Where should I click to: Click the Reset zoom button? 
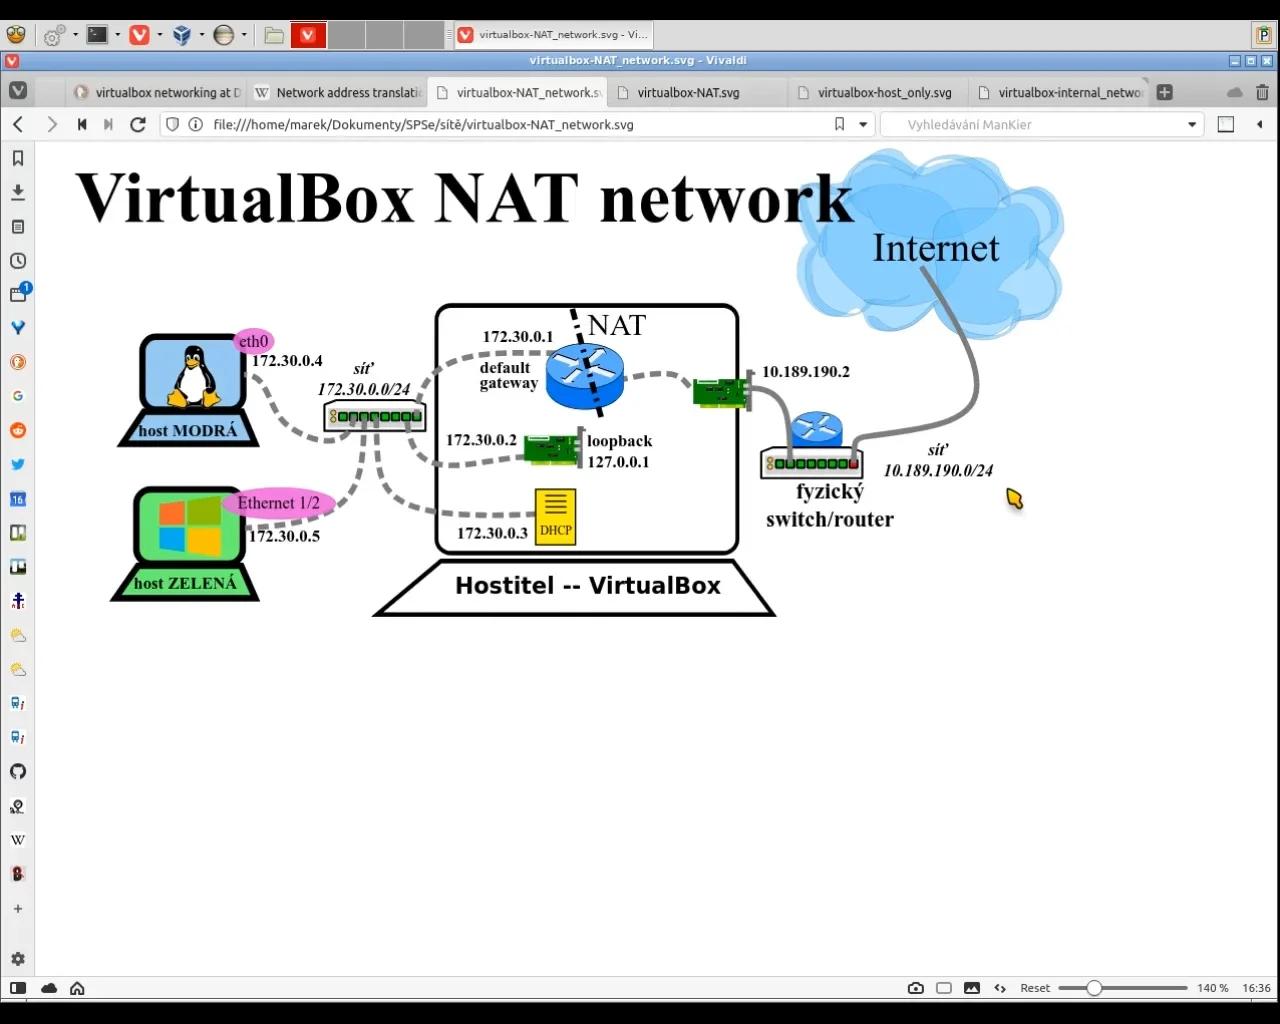point(1035,988)
